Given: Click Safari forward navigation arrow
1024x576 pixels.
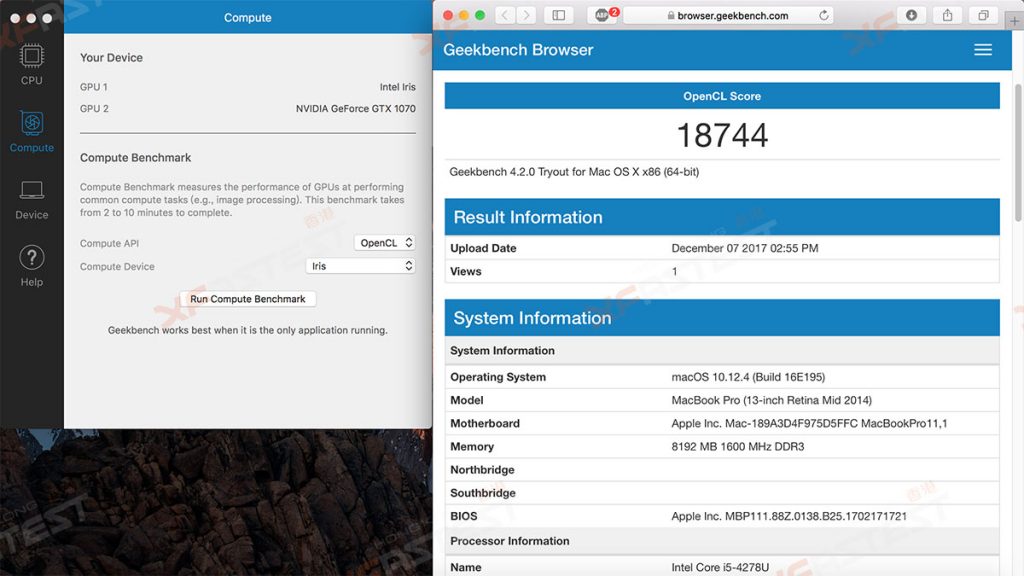Looking at the screenshot, I should pyautogui.click(x=526, y=15).
